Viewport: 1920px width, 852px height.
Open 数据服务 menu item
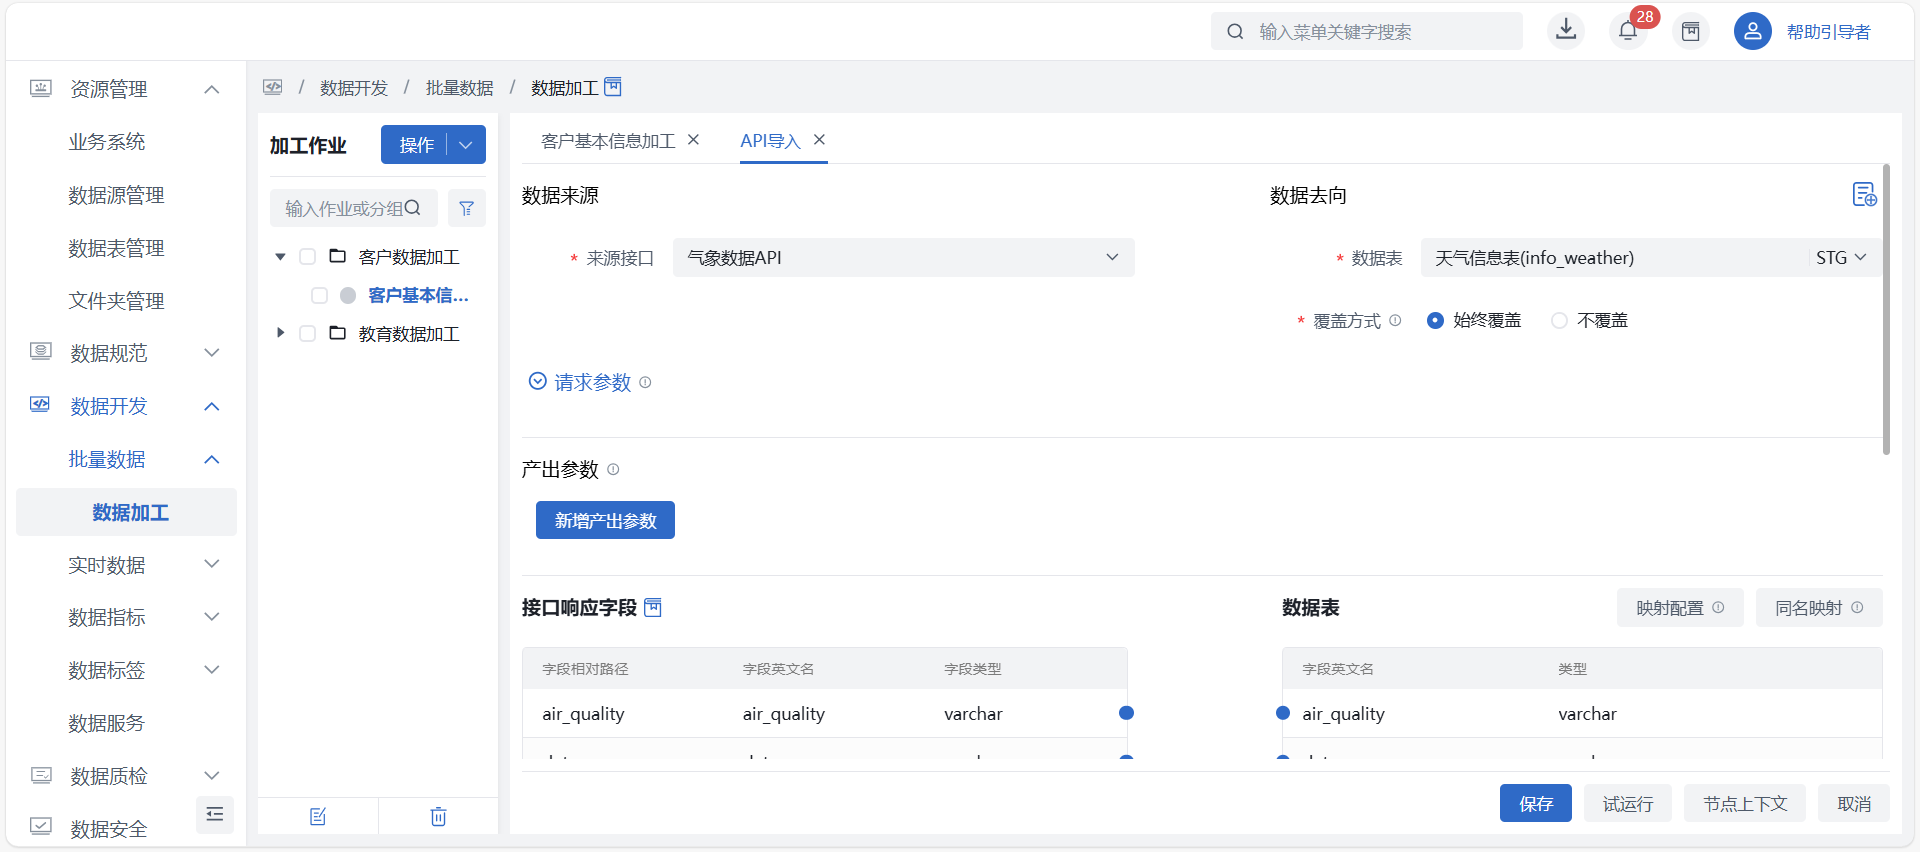[x=107, y=723]
